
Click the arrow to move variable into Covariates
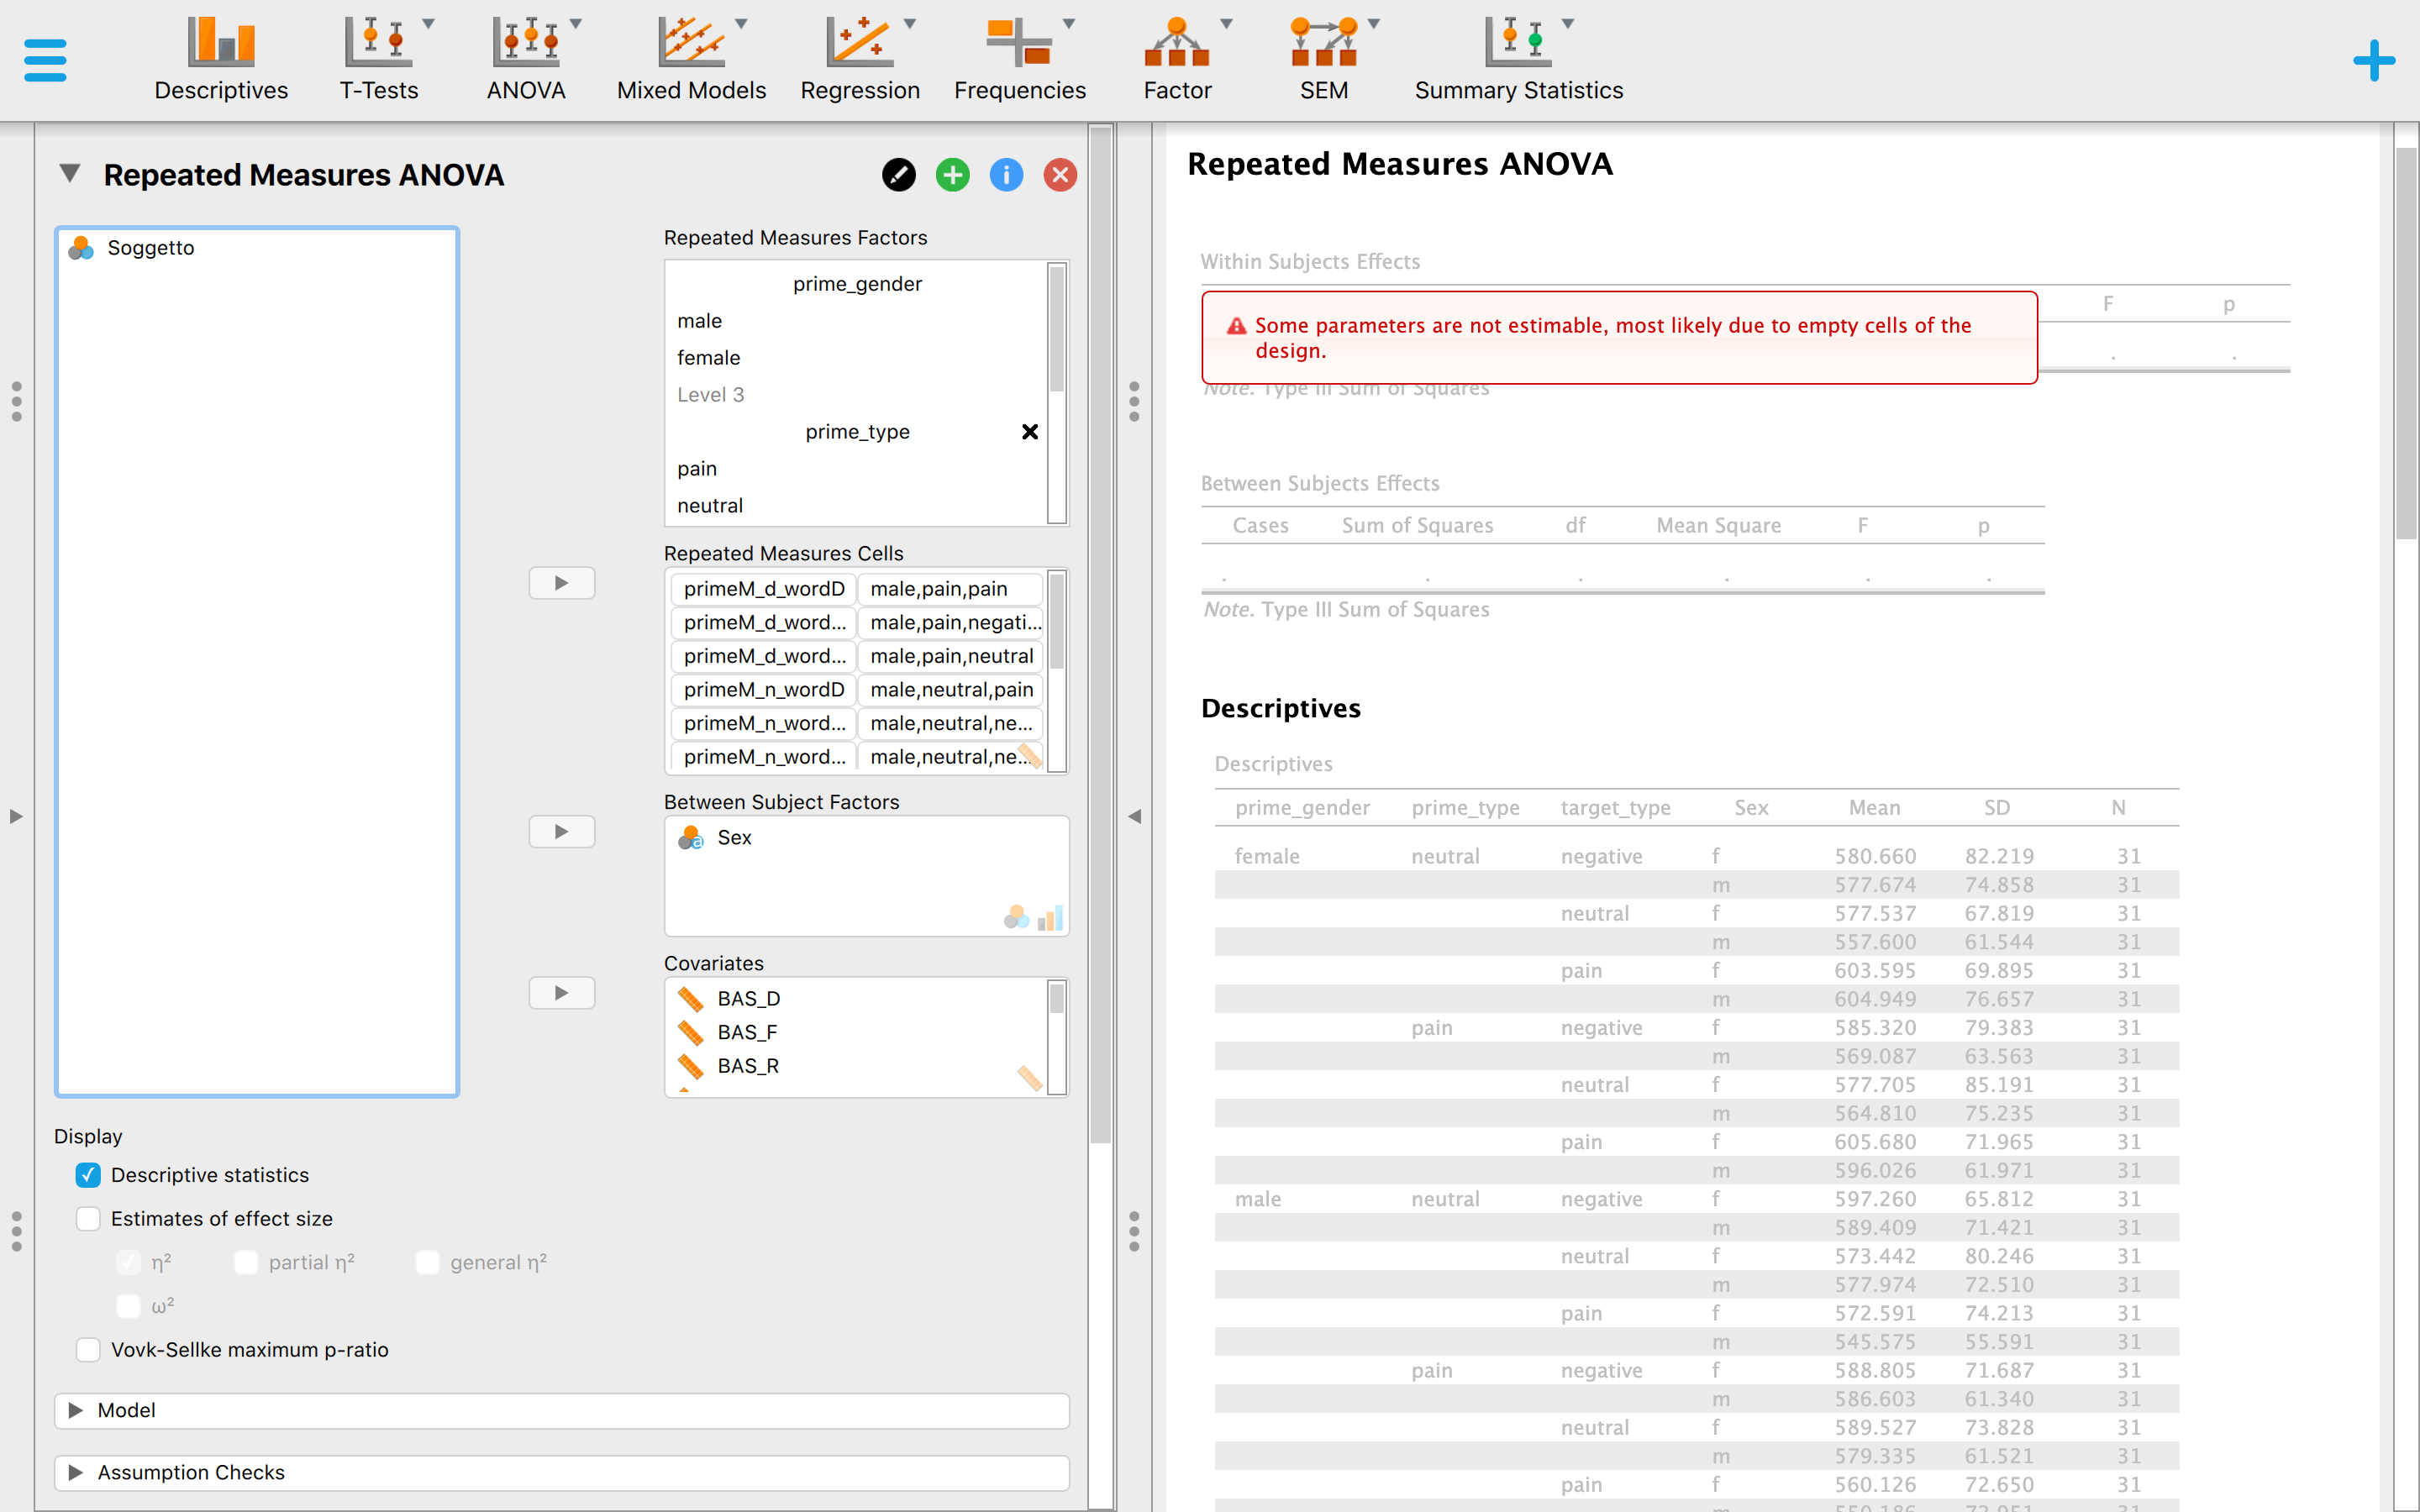tap(561, 992)
